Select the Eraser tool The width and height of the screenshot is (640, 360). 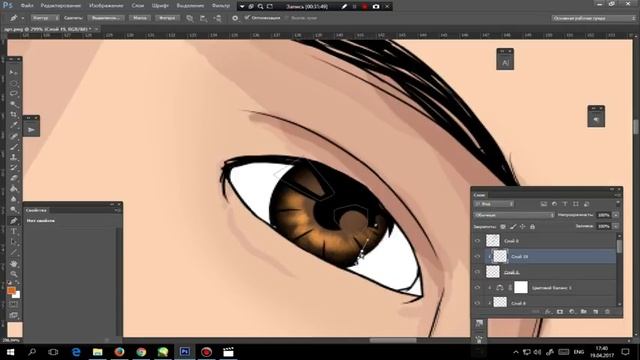(13, 178)
